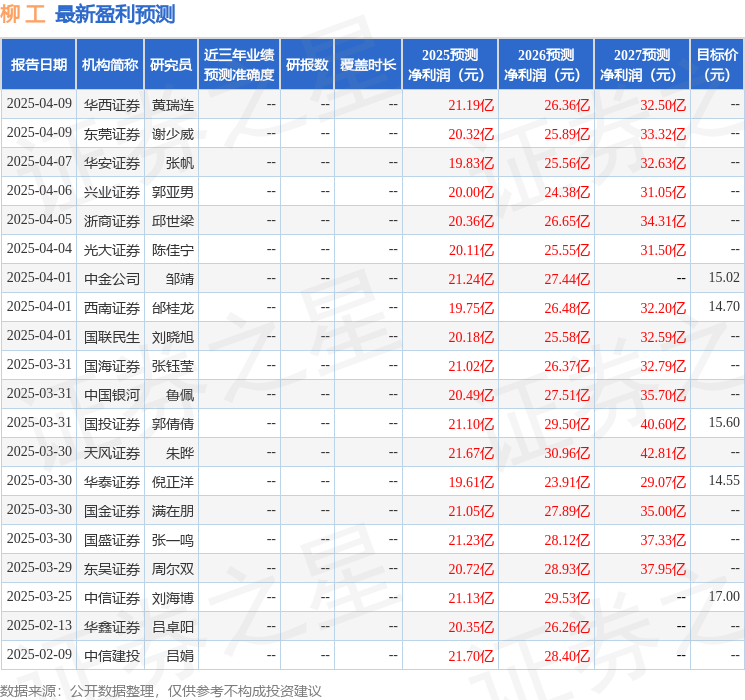Click analyst name 陈佳宁
745x700 pixels.
click(x=172, y=250)
